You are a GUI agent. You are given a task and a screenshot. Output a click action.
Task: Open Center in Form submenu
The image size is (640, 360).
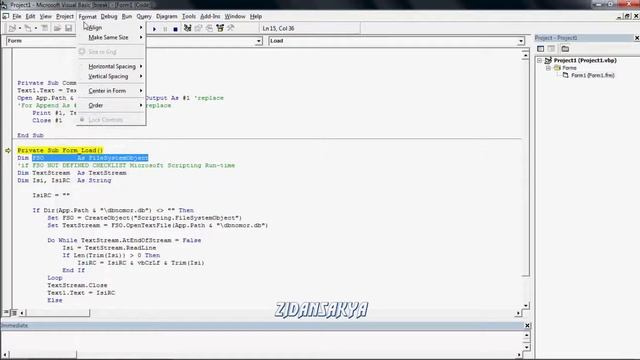tap(111, 91)
